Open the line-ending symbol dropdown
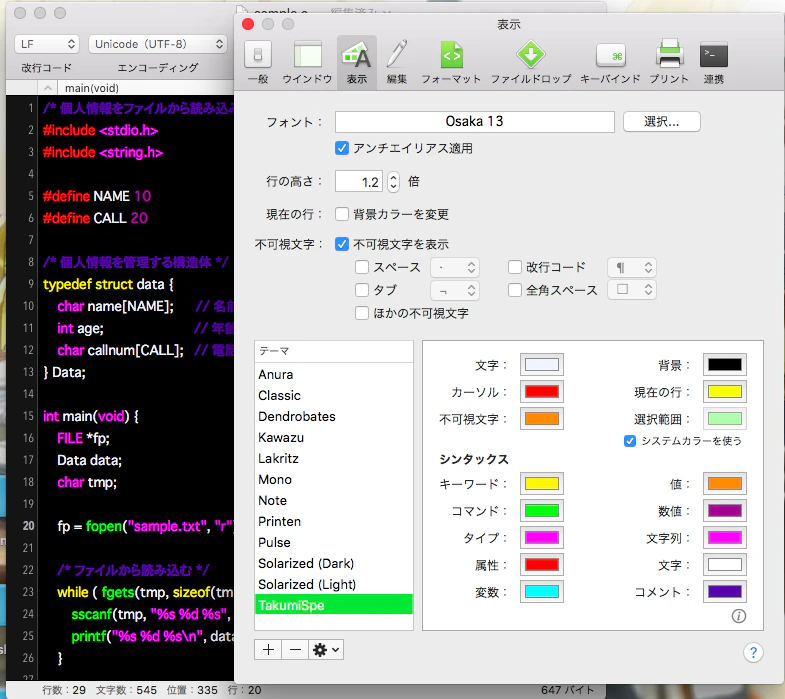785x699 pixels. 632,267
